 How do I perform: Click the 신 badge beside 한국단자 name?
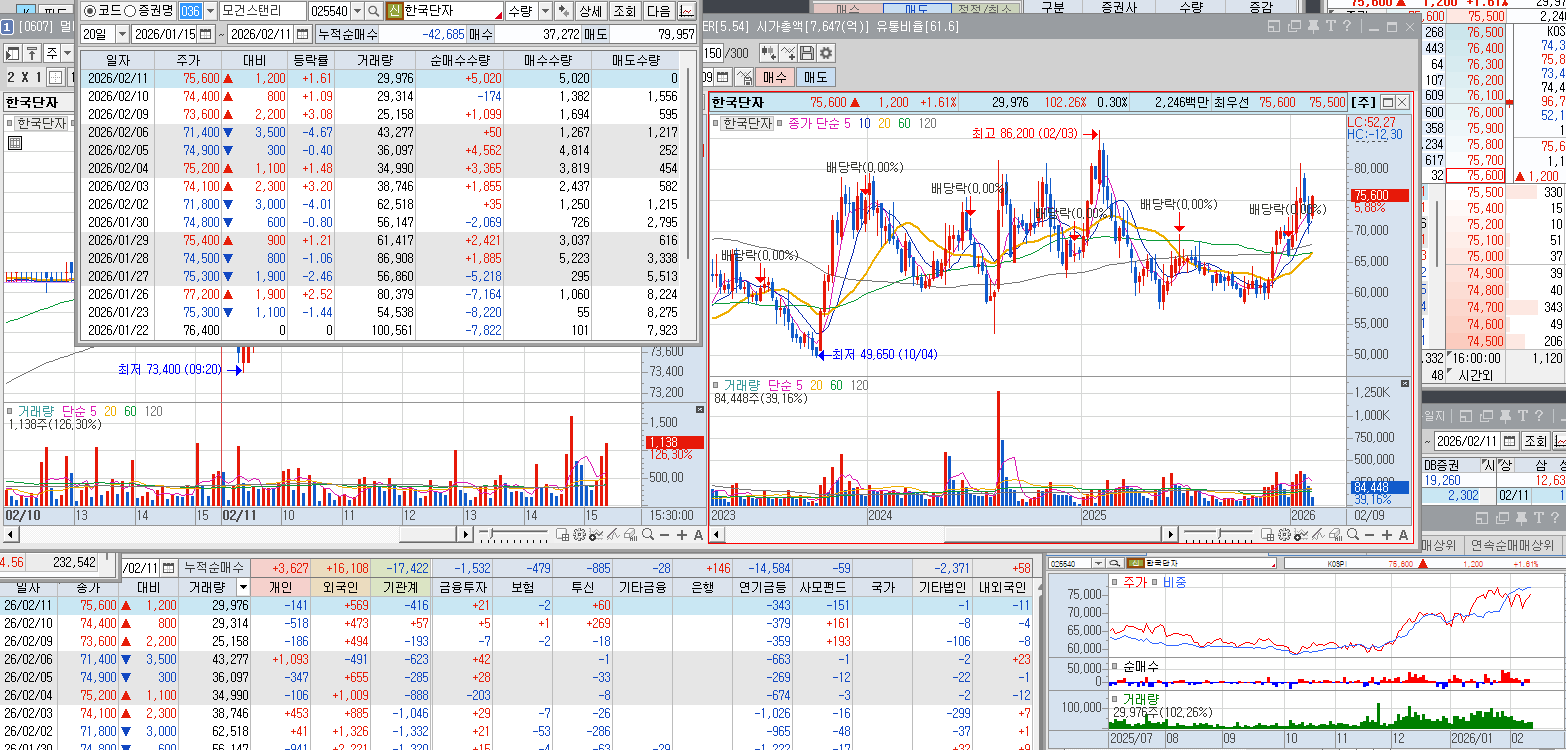pos(393,11)
